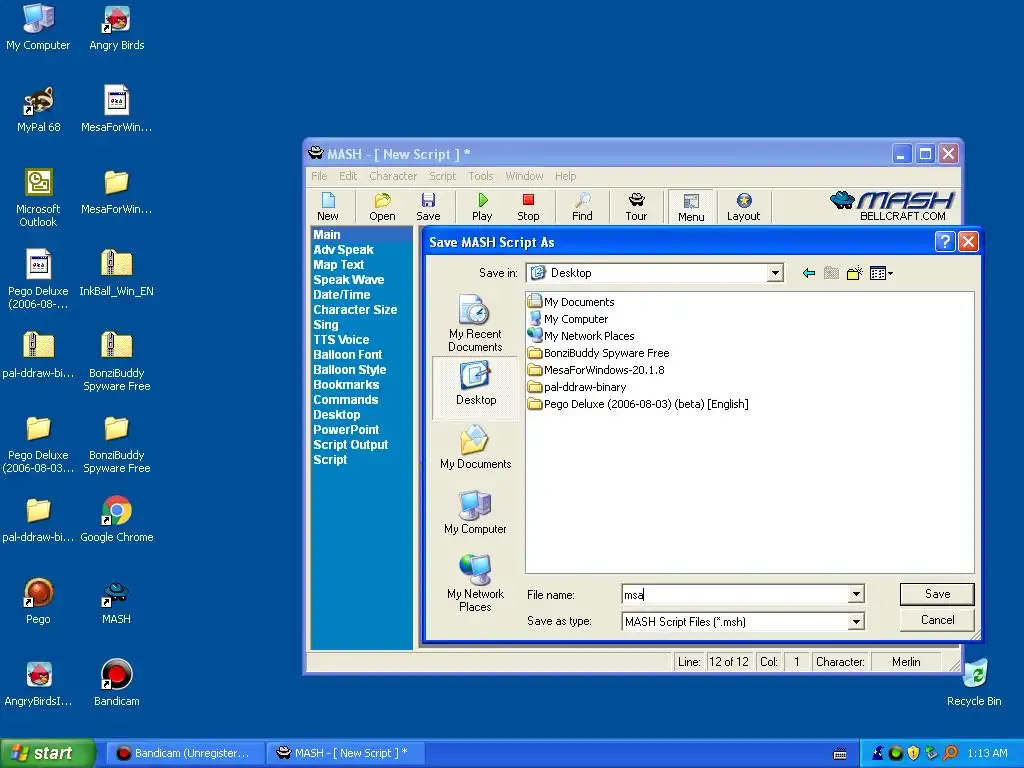
Task: Select Speak Wave in MASH sidebar
Action: 349,280
